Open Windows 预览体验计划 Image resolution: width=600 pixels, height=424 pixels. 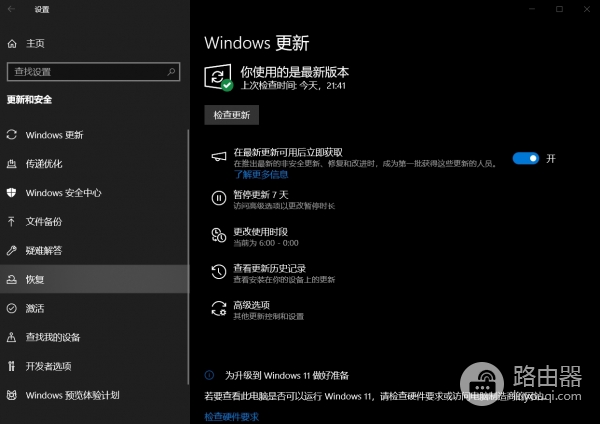click(x=73, y=395)
